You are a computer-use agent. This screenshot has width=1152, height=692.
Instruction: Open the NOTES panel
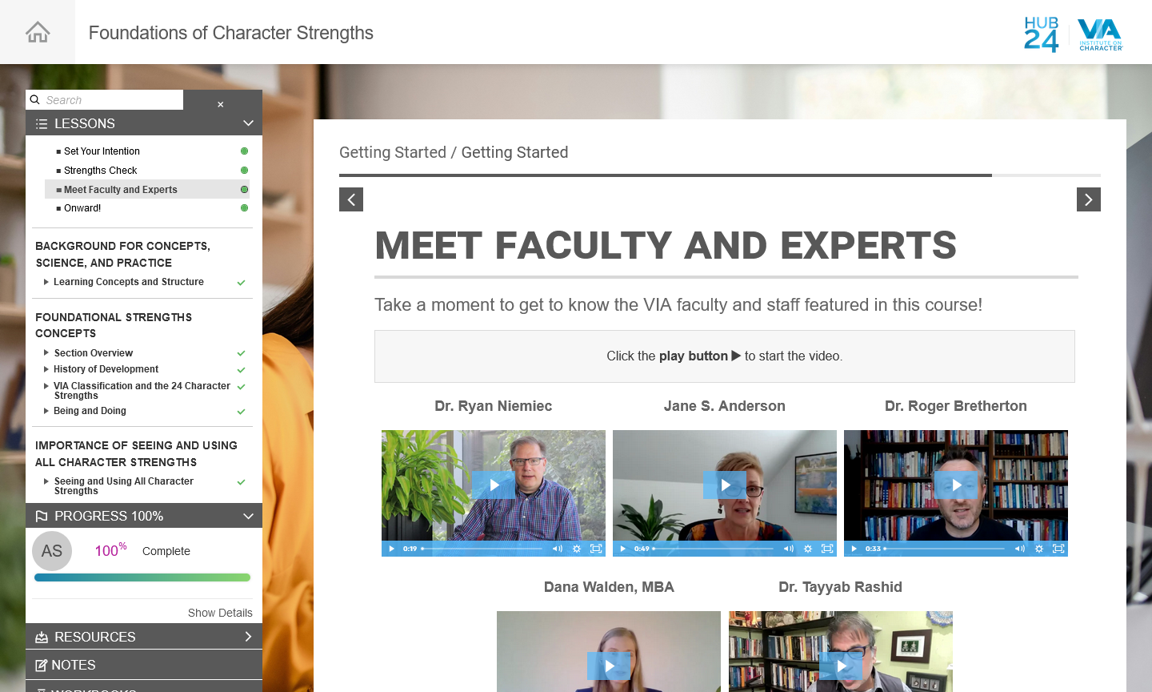pyautogui.click(x=74, y=665)
